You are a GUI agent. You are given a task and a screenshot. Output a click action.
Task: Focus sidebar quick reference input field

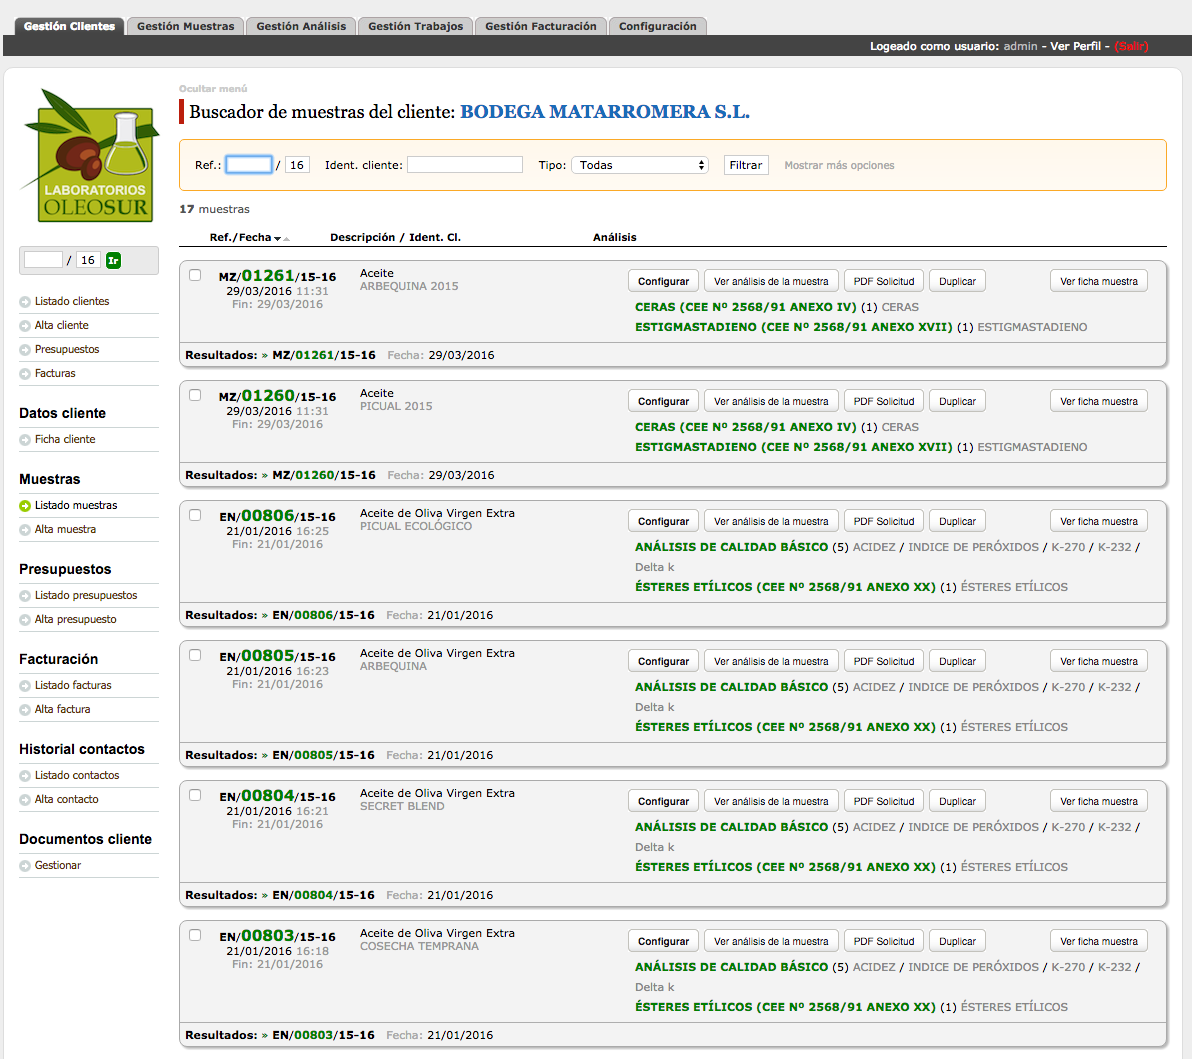coord(43,260)
